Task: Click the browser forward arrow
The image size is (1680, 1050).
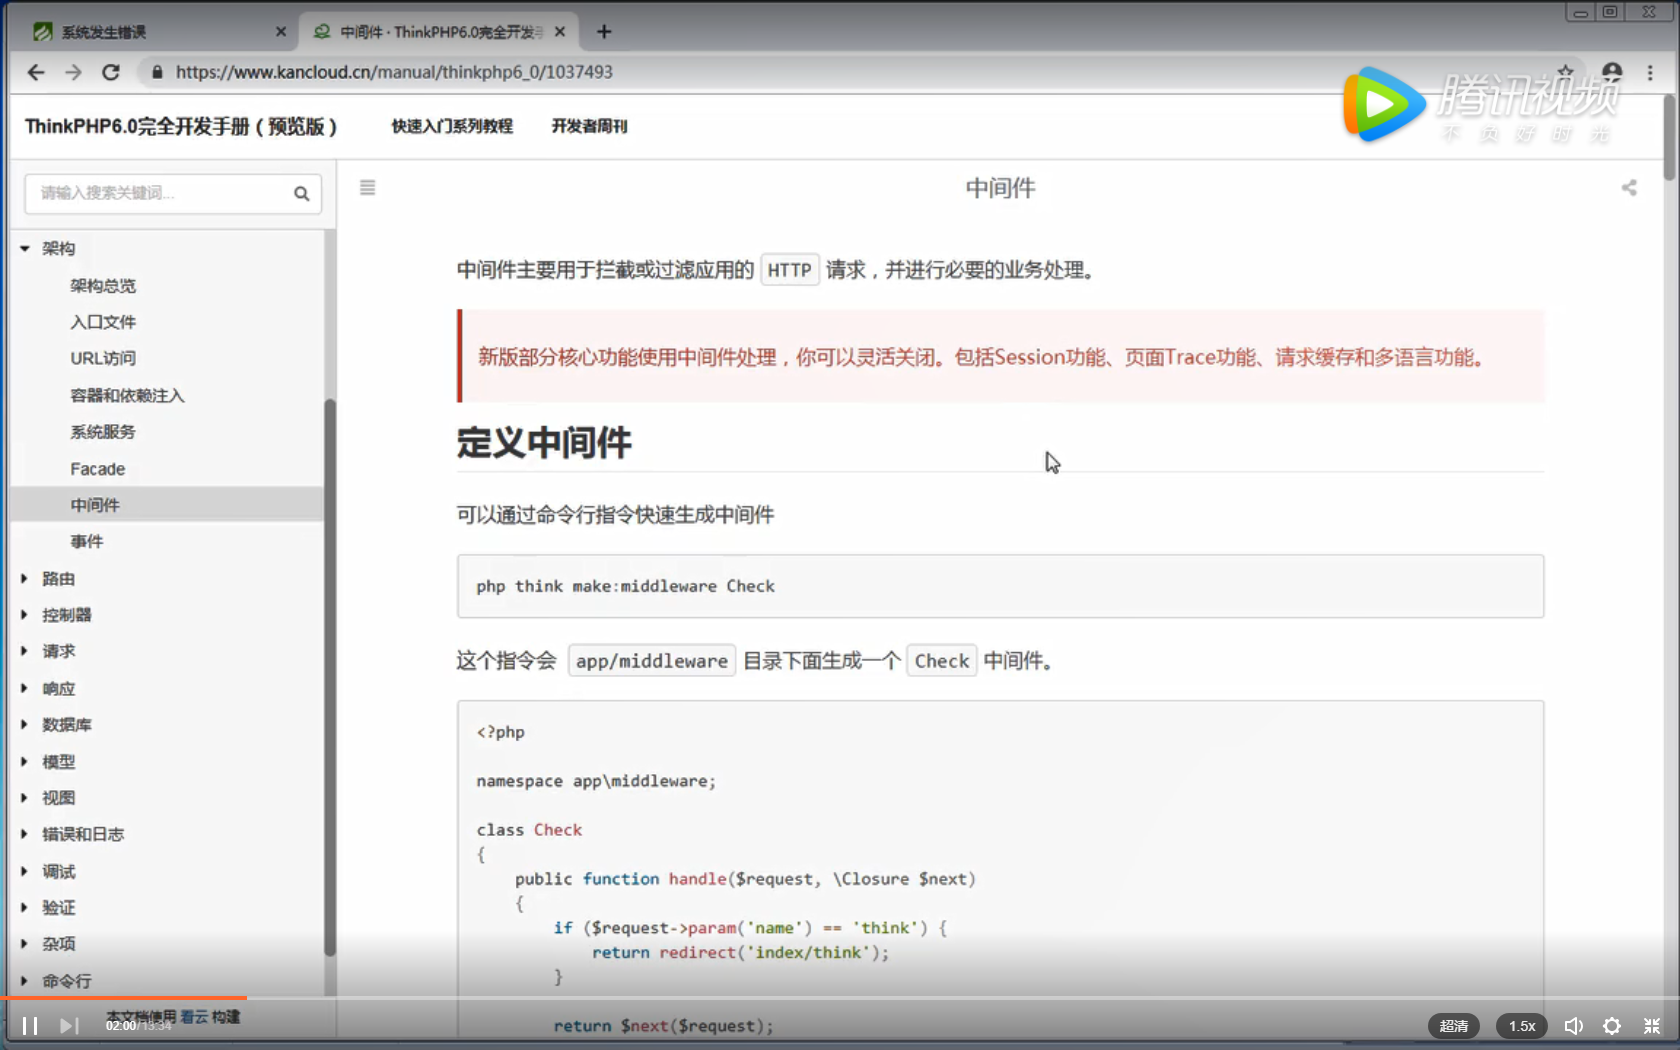Action: click(73, 72)
